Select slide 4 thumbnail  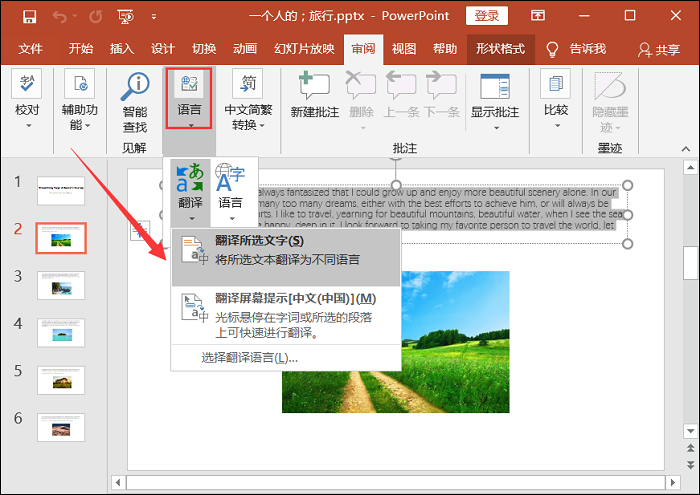[x=61, y=333]
